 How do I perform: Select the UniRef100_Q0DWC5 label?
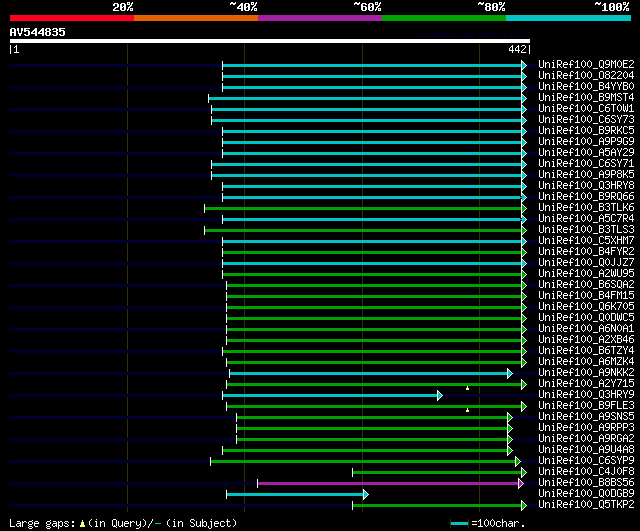[586, 318]
